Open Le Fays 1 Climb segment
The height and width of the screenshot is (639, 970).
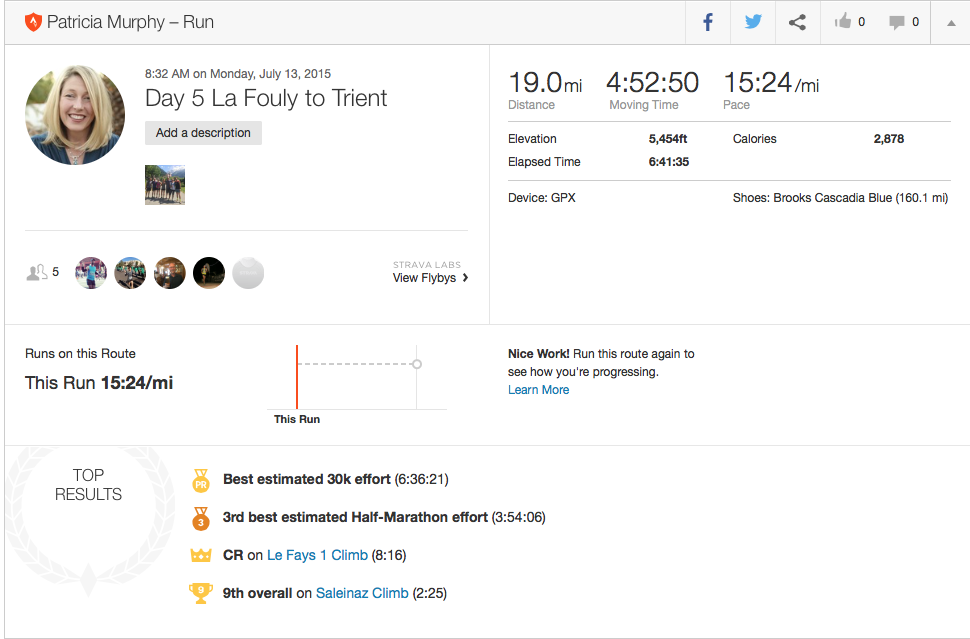pyautogui.click(x=317, y=555)
